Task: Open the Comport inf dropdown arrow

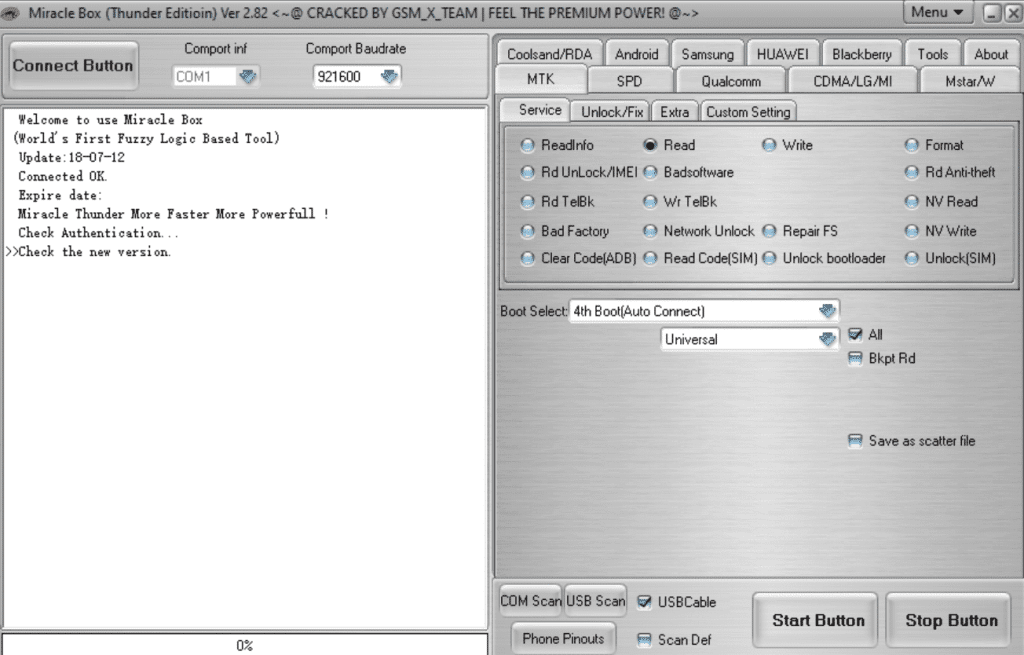Action: (x=248, y=76)
